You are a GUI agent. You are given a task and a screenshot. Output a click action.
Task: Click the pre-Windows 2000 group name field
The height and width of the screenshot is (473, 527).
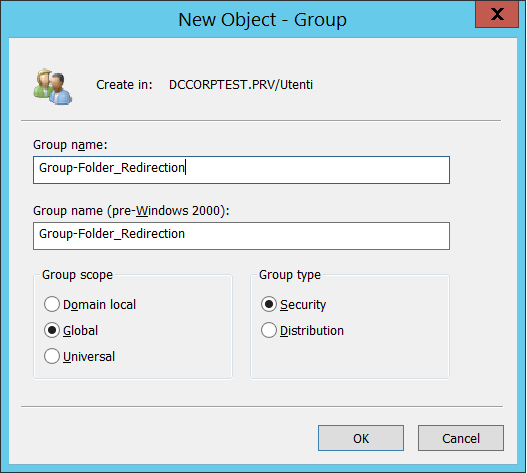[x=241, y=236]
